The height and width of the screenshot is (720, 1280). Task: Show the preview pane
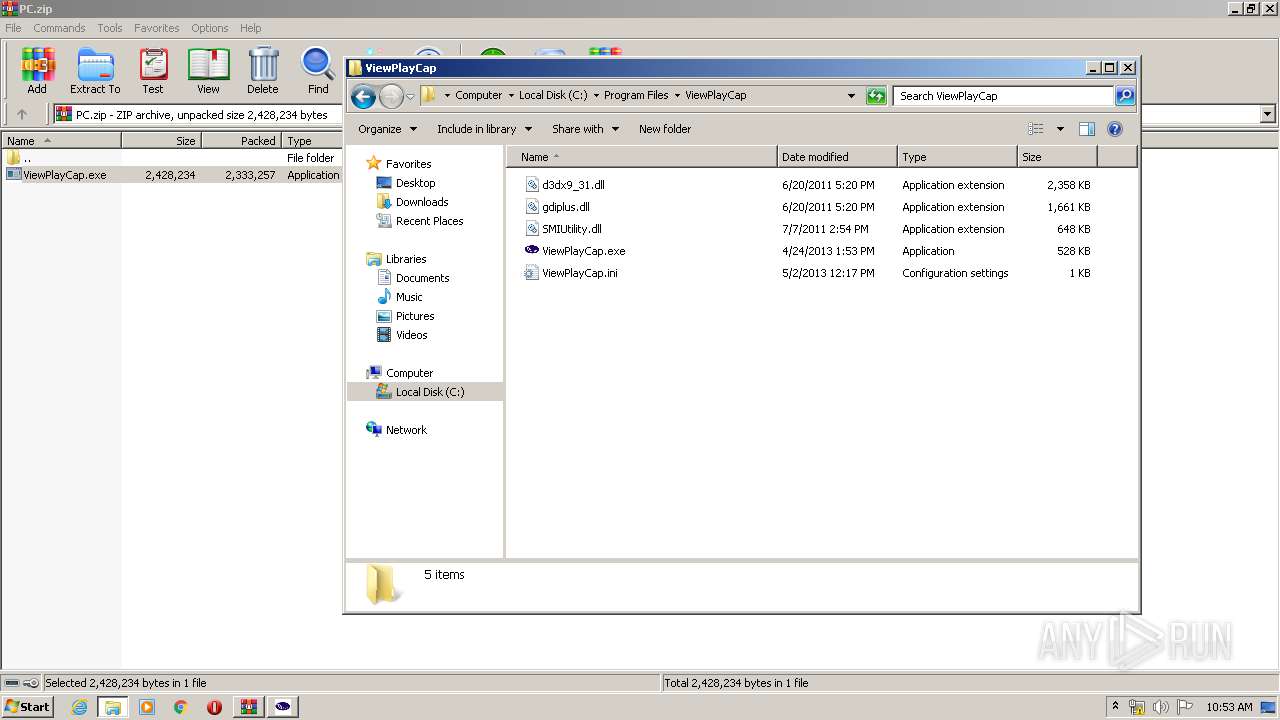coord(1087,129)
